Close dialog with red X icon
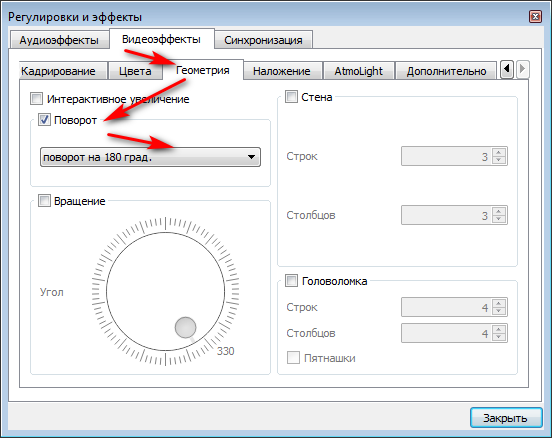The image size is (552, 438). [535, 17]
